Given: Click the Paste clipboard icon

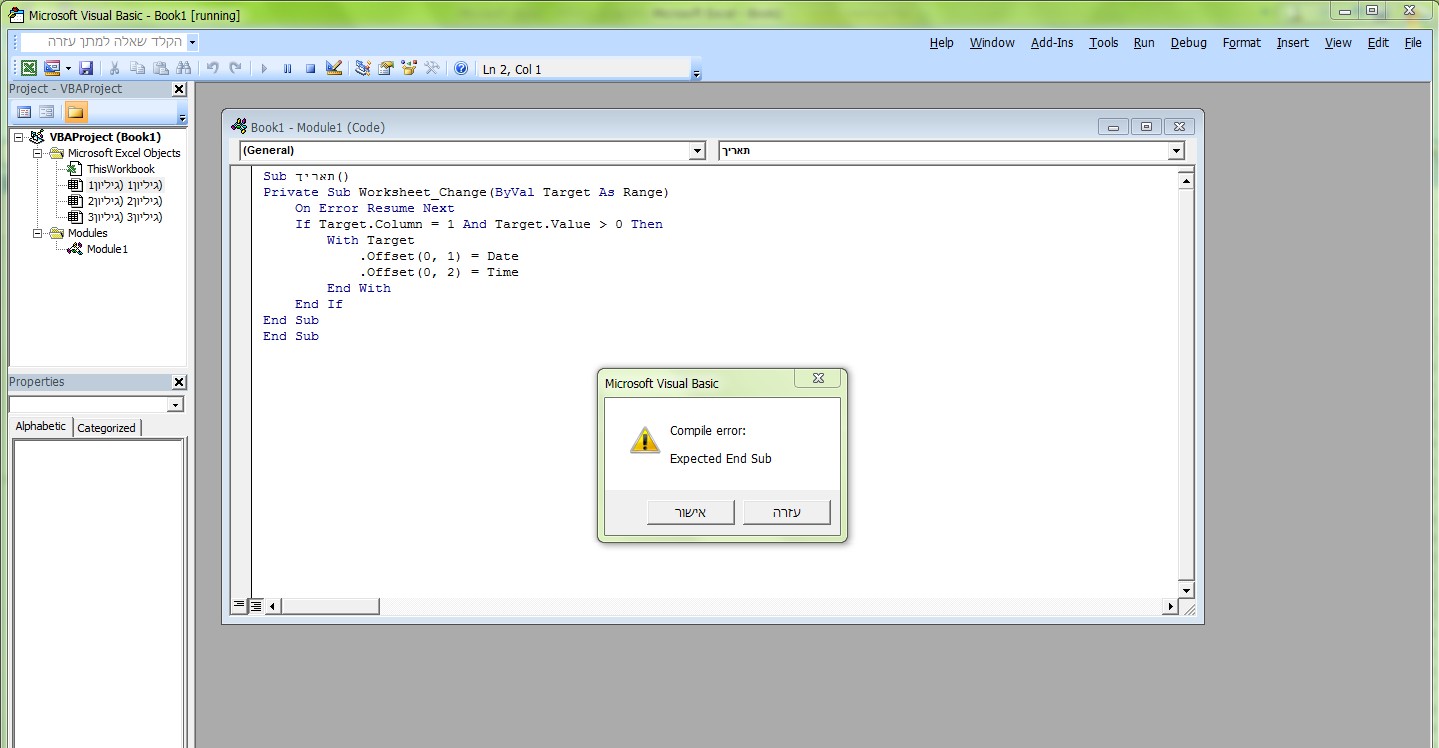Looking at the screenshot, I should coord(160,68).
